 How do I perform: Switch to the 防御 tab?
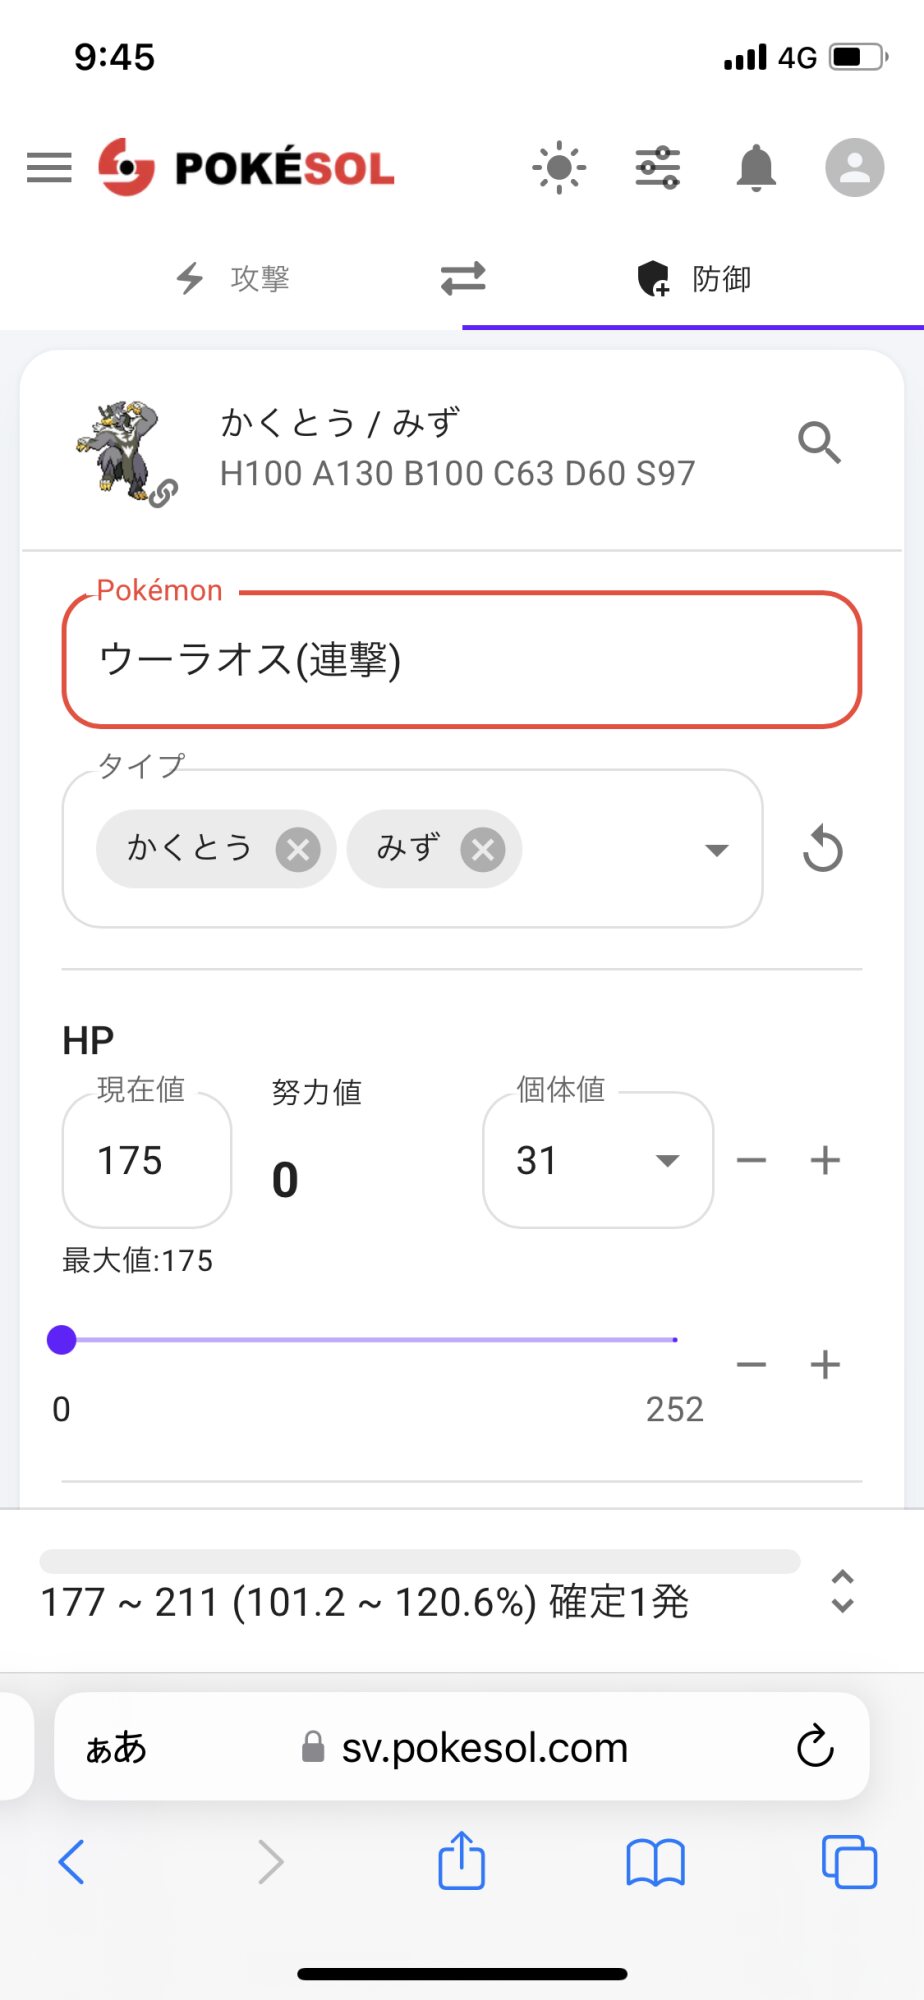(694, 278)
